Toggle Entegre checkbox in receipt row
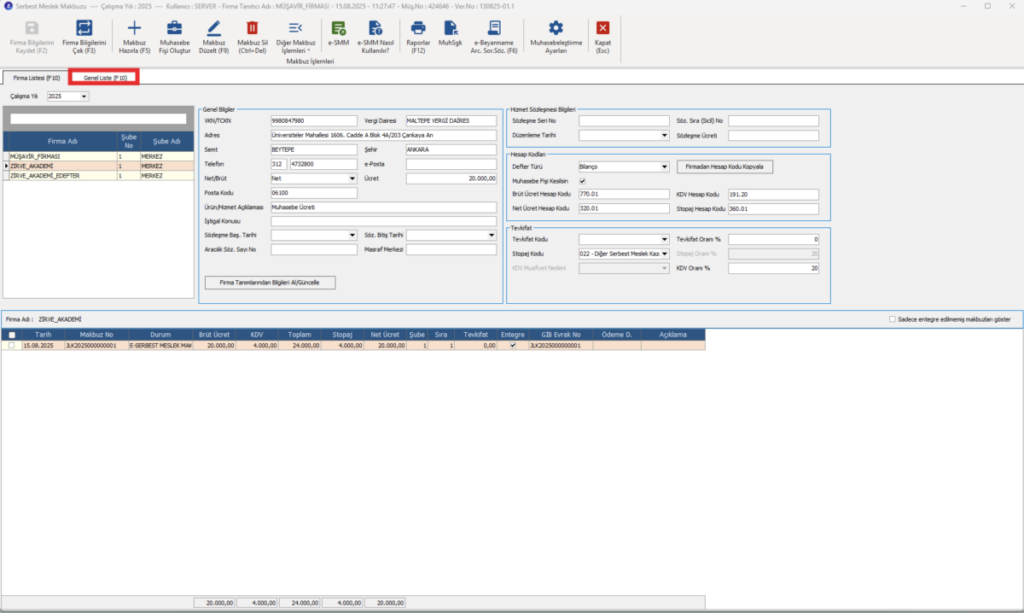The width and height of the screenshot is (1024, 613). 513,345
